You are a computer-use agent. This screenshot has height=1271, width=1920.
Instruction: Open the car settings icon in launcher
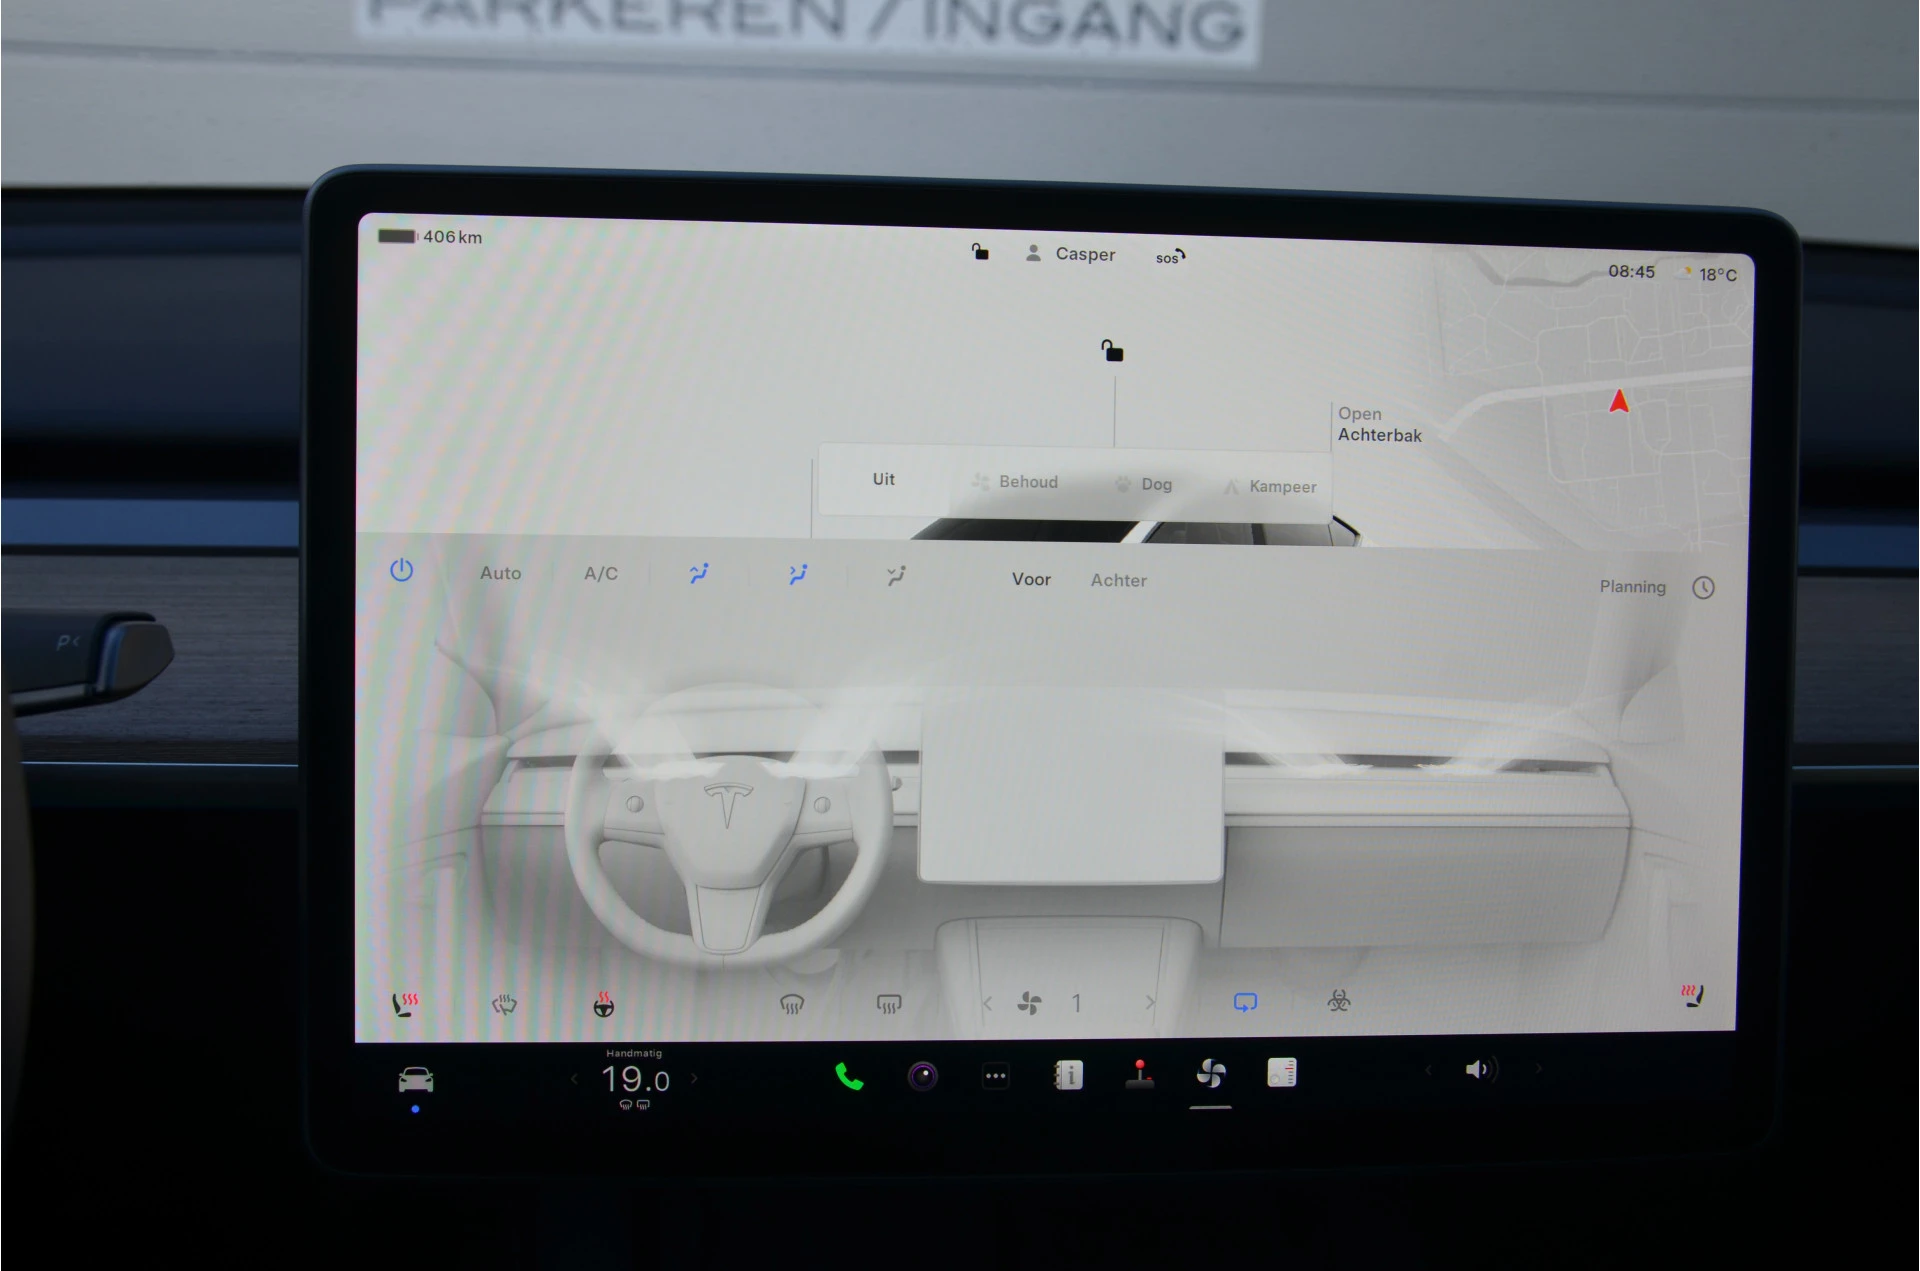417,1078
